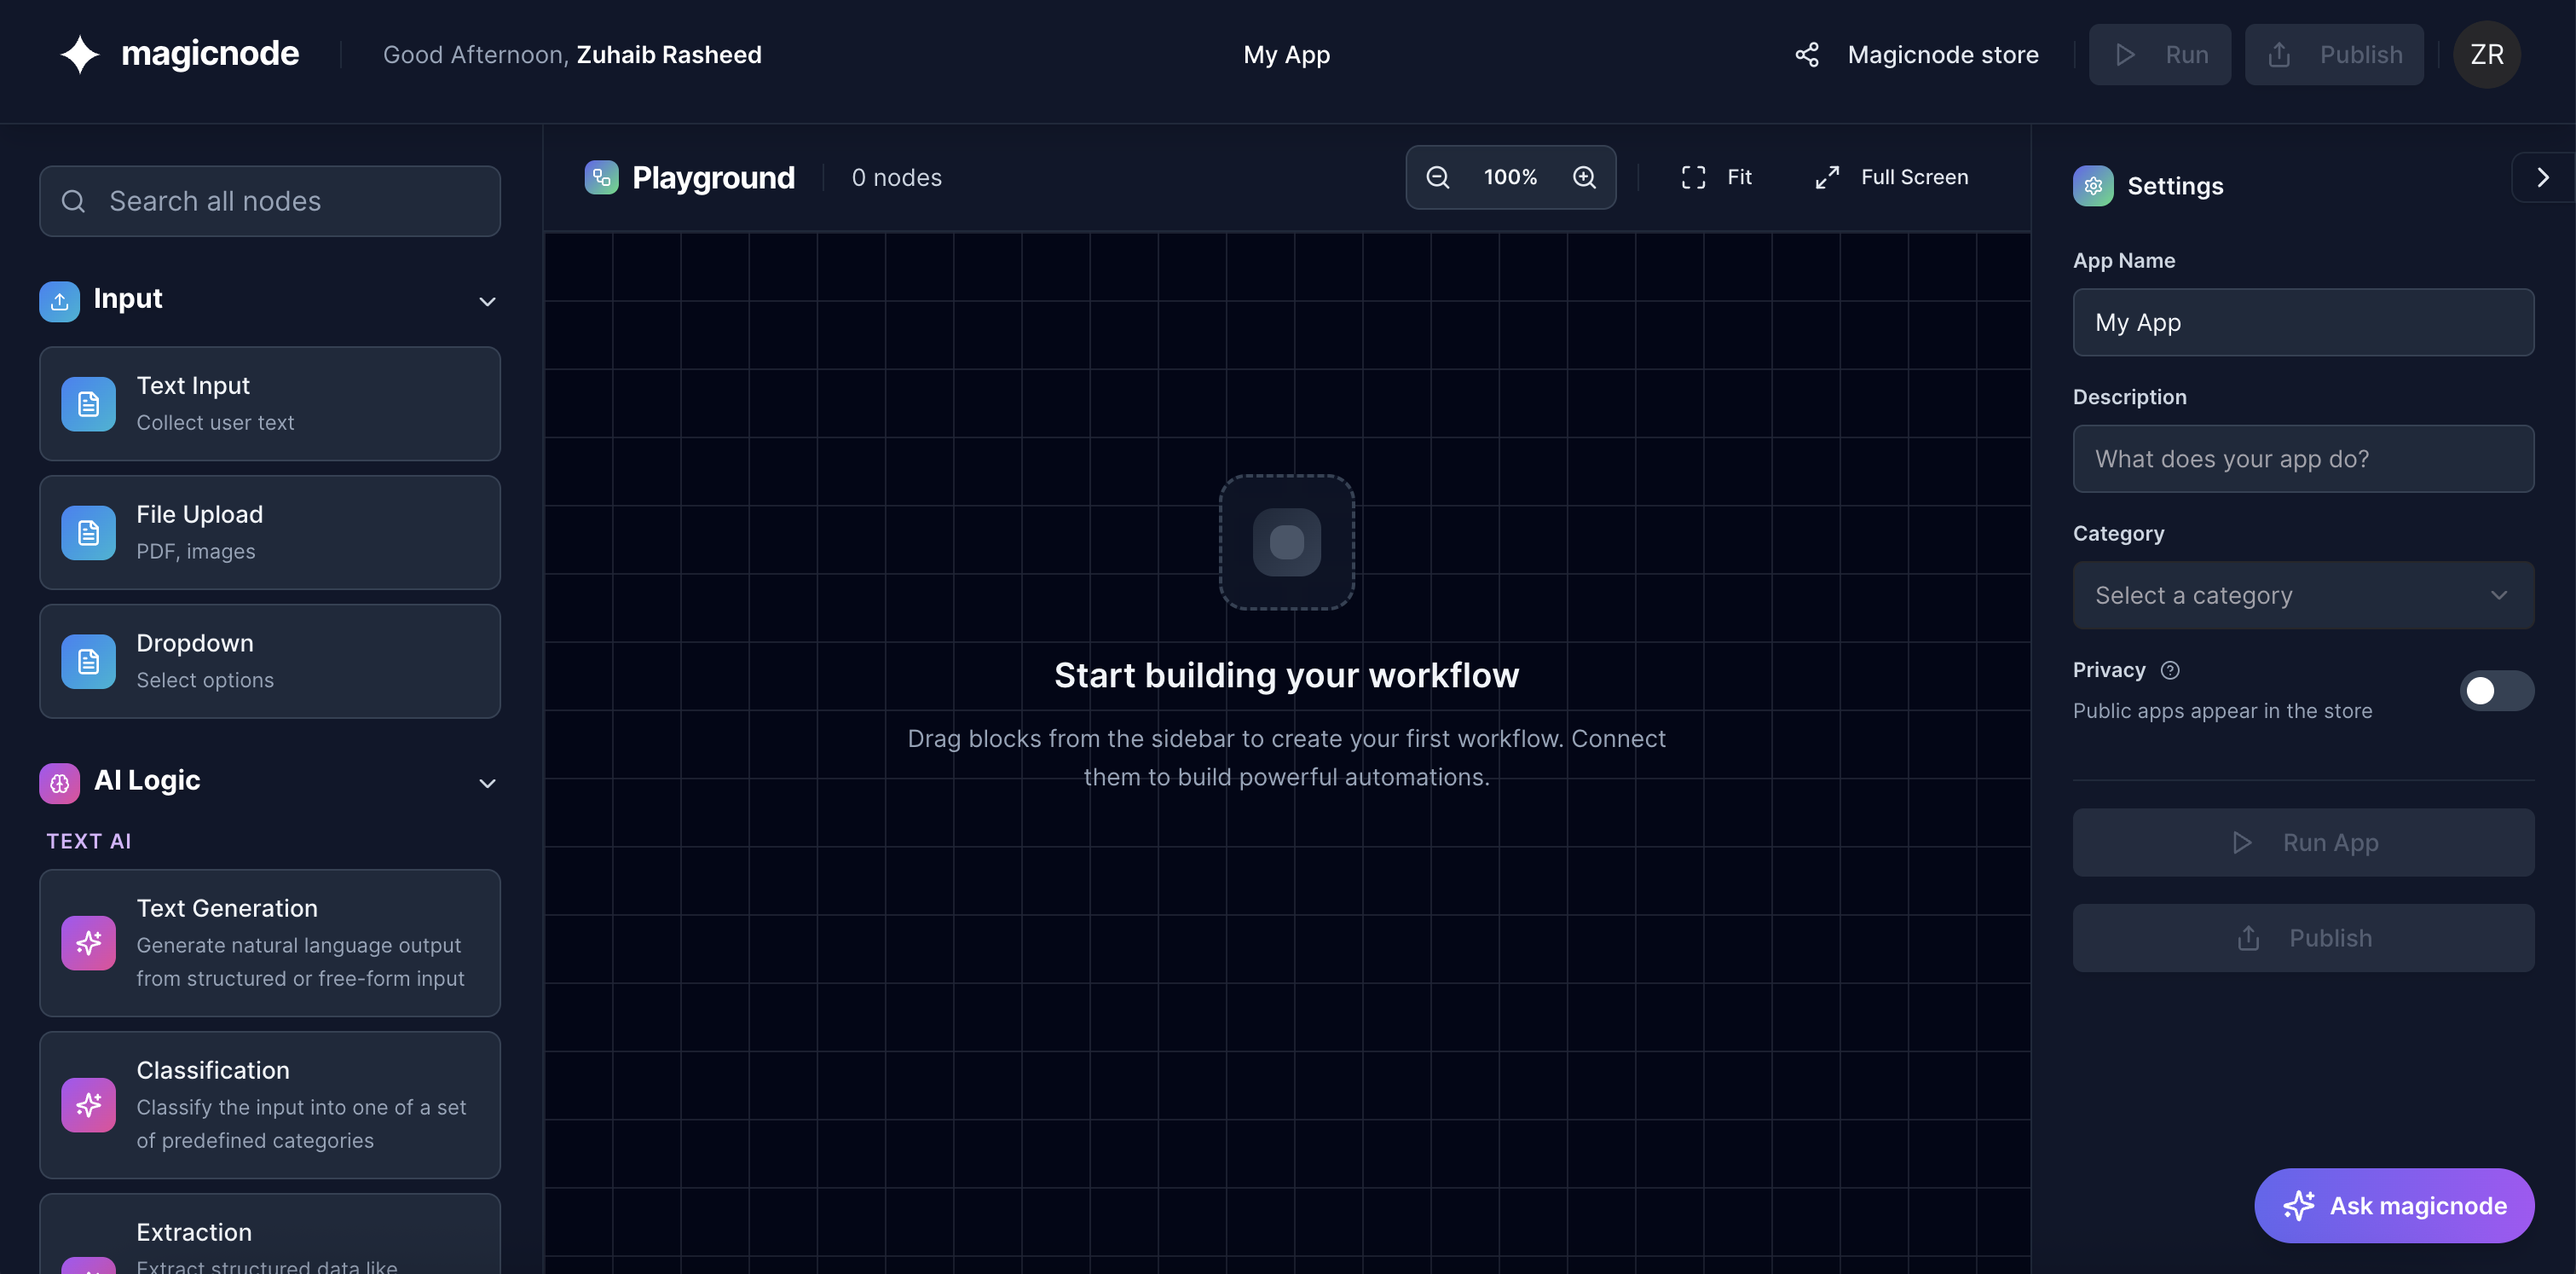Click the Privacy help question-mark icon
This screenshot has width=2576, height=1274.
coord(2170,670)
